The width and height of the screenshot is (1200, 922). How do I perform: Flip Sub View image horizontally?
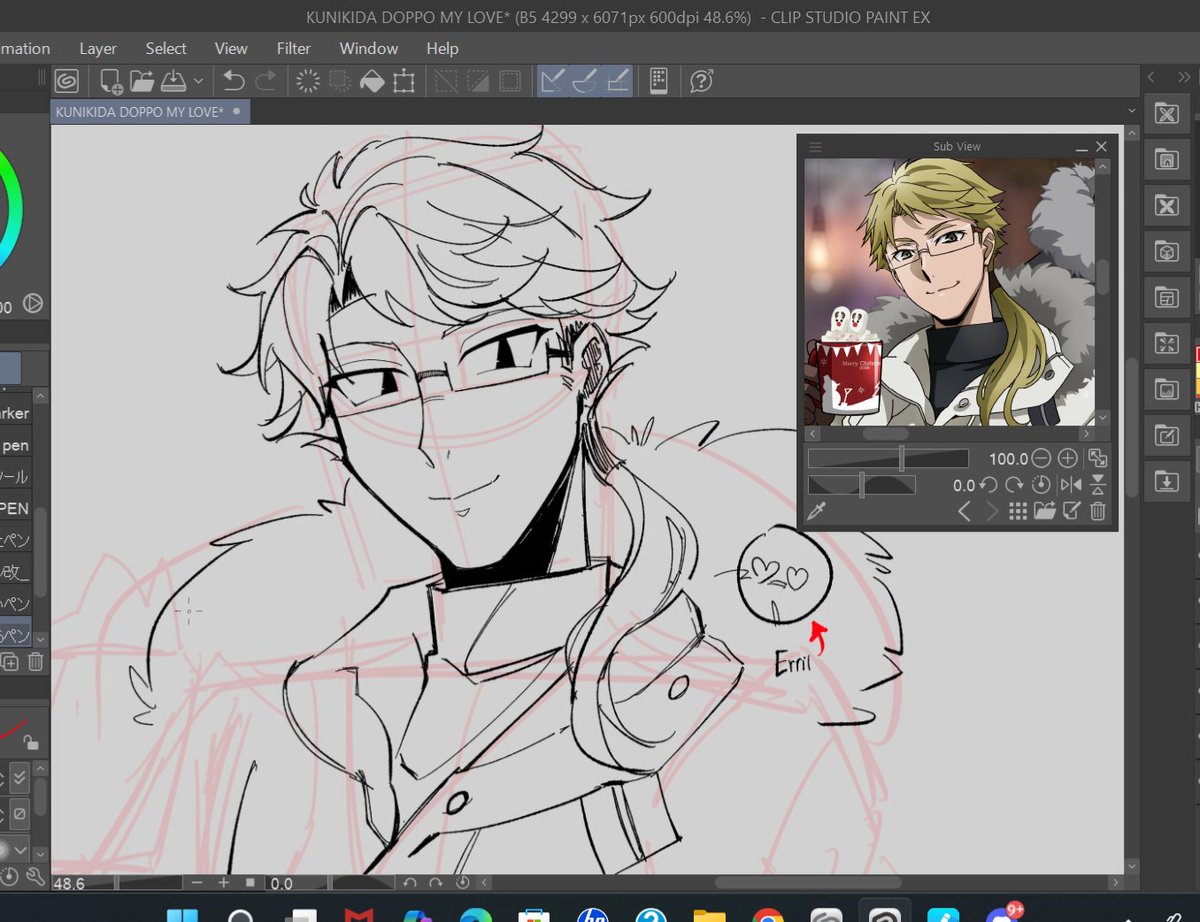pos(1070,485)
